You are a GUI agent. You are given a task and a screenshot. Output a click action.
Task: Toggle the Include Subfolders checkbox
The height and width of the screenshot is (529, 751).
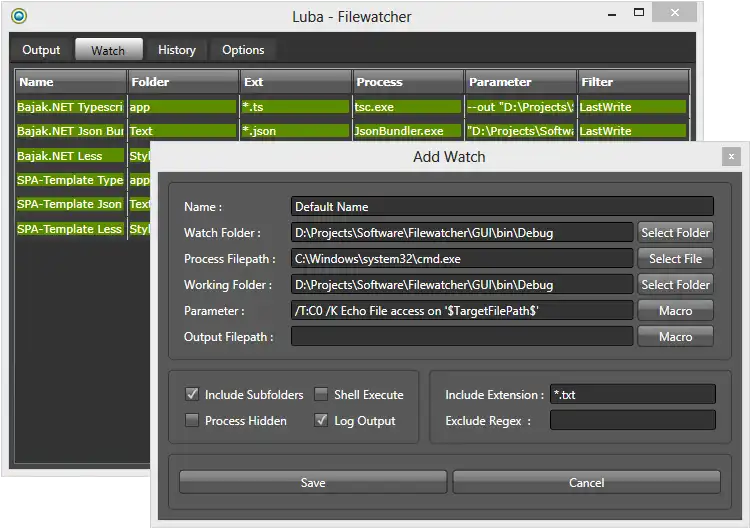pyautogui.click(x=192, y=394)
